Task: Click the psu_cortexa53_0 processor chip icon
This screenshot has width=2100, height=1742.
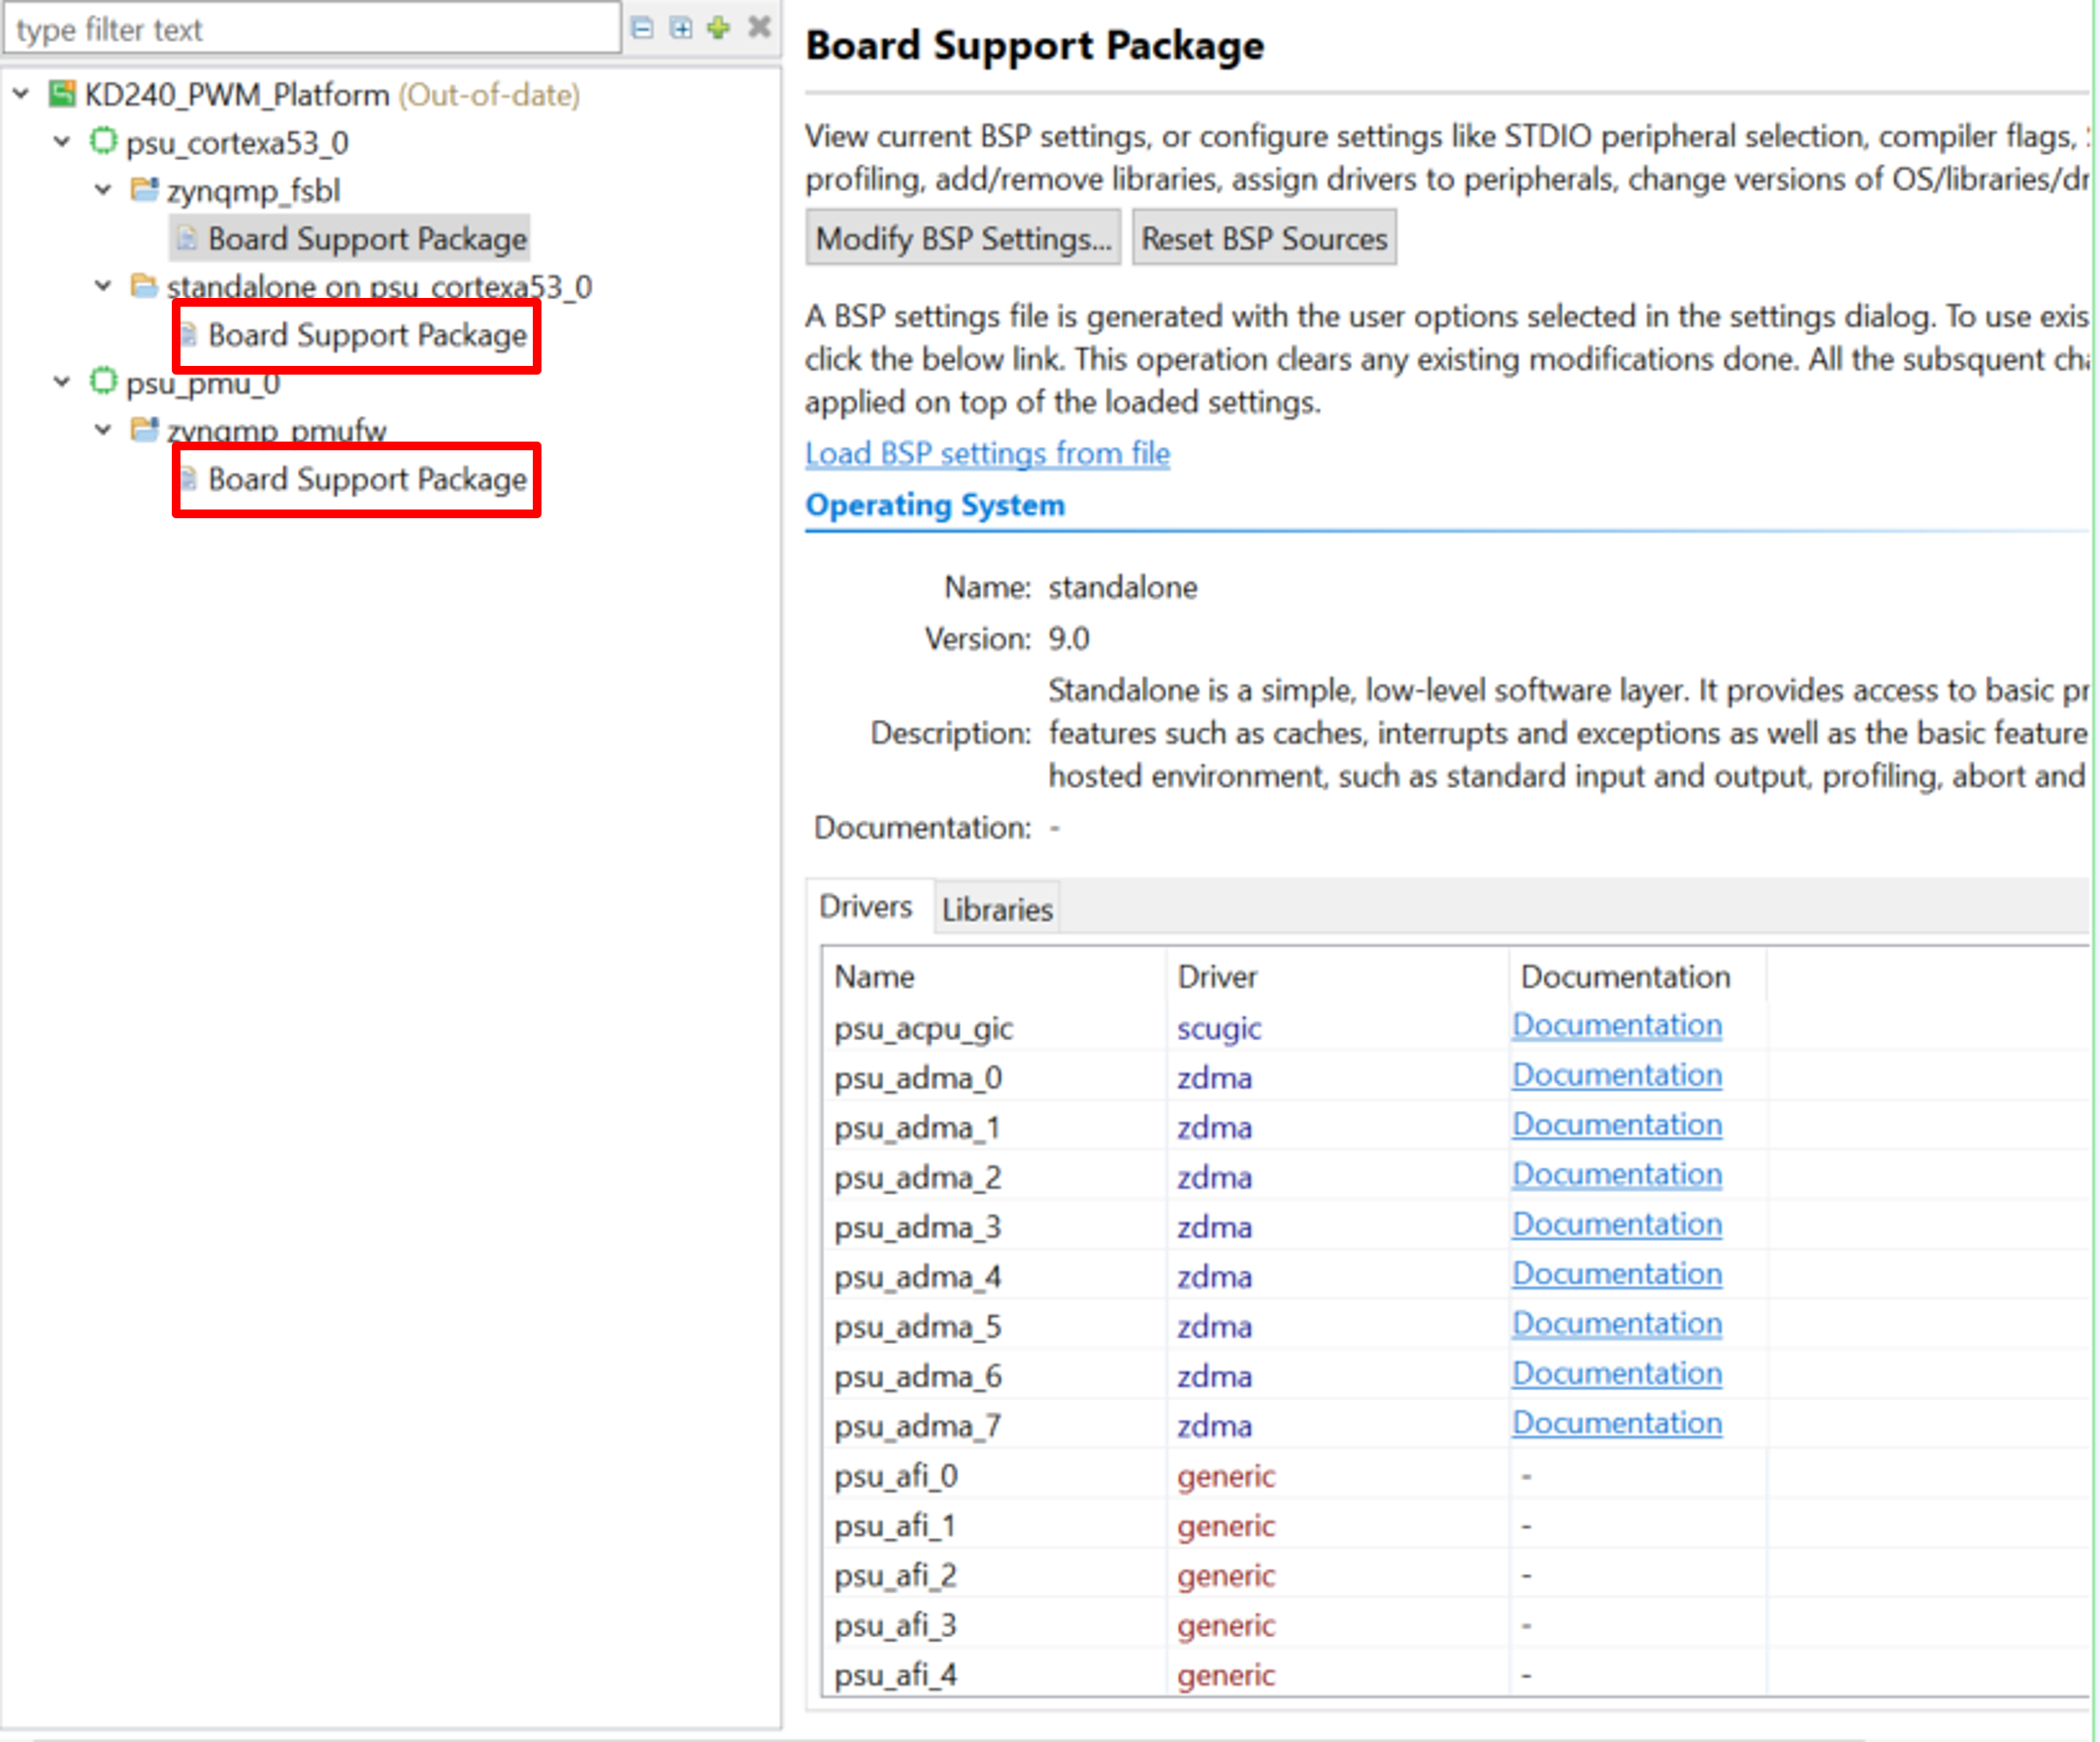Action: click(103, 141)
